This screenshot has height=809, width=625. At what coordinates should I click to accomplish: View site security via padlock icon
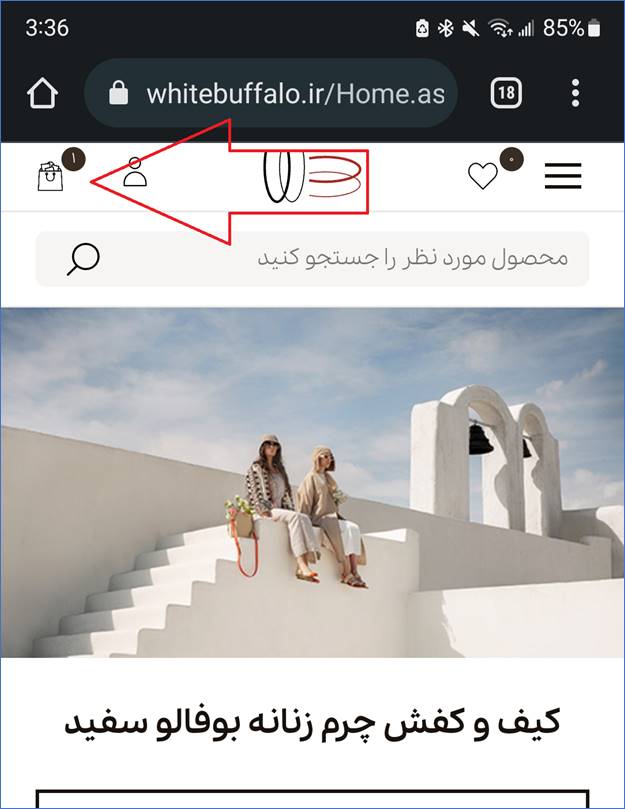[x=118, y=93]
